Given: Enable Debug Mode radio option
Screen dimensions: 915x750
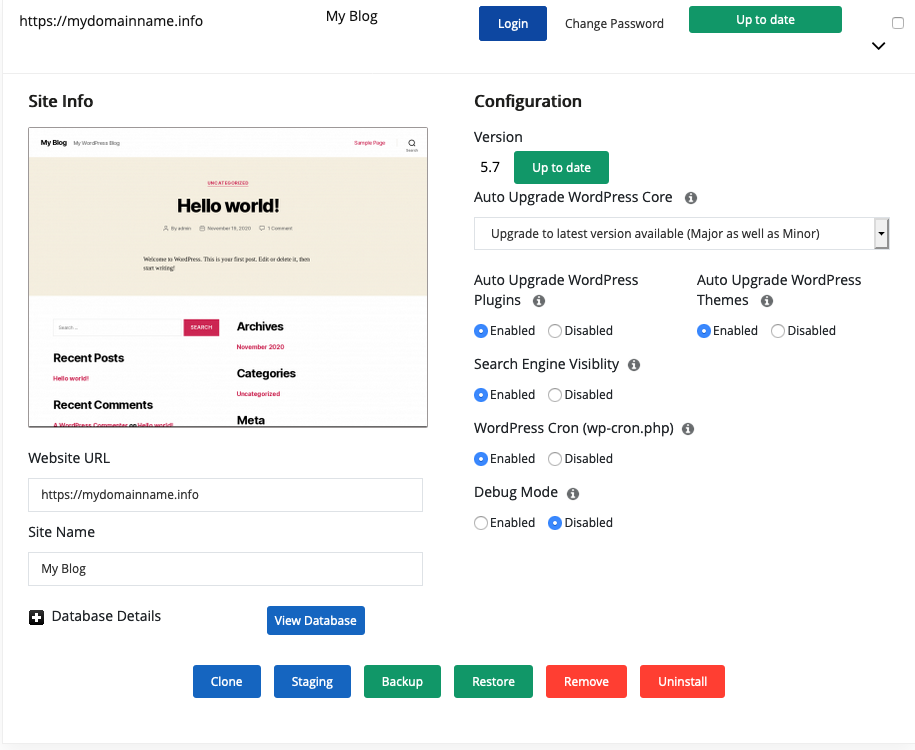Looking at the screenshot, I should click(481, 523).
